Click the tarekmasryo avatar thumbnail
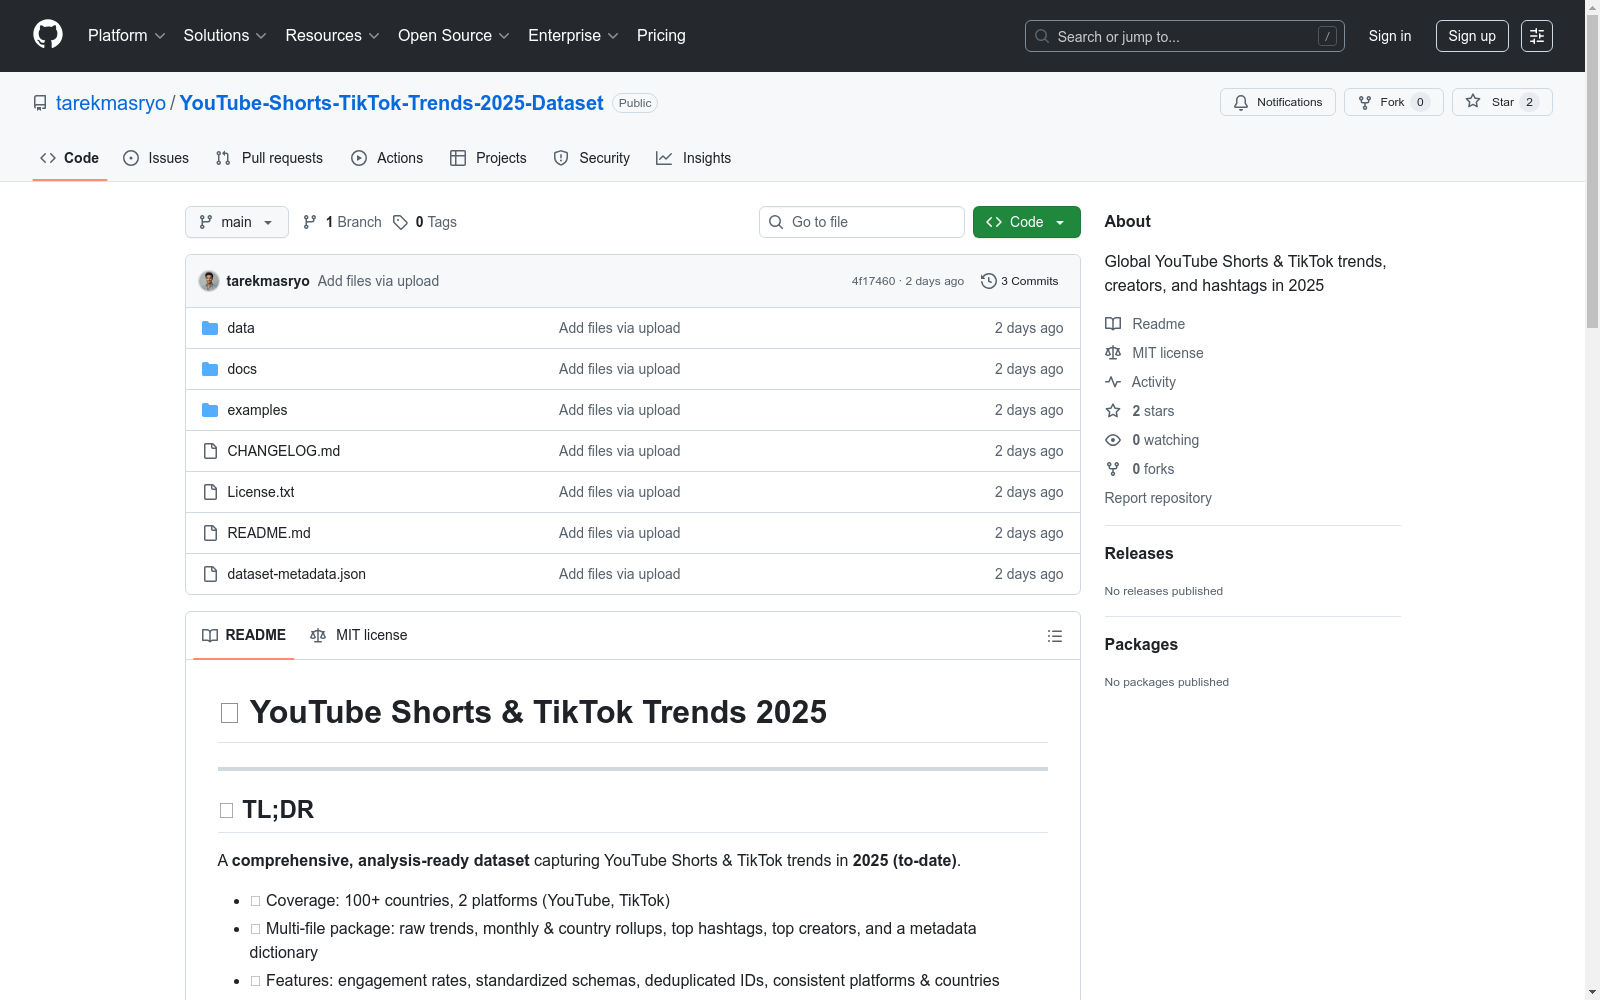 [209, 281]
